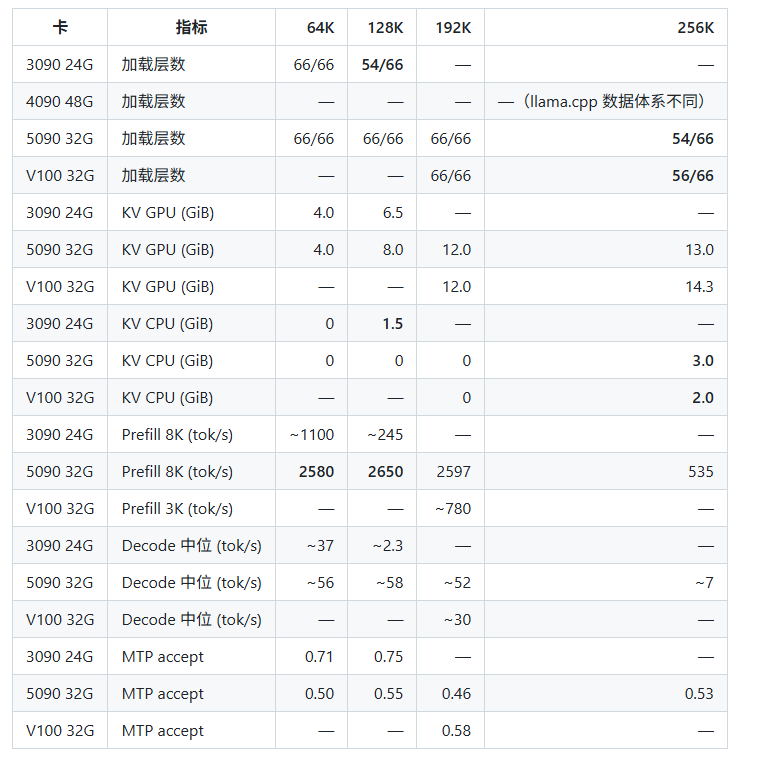Click the 0.71 MTP accept value
769x761 pixels.
[x=319, y=657]
